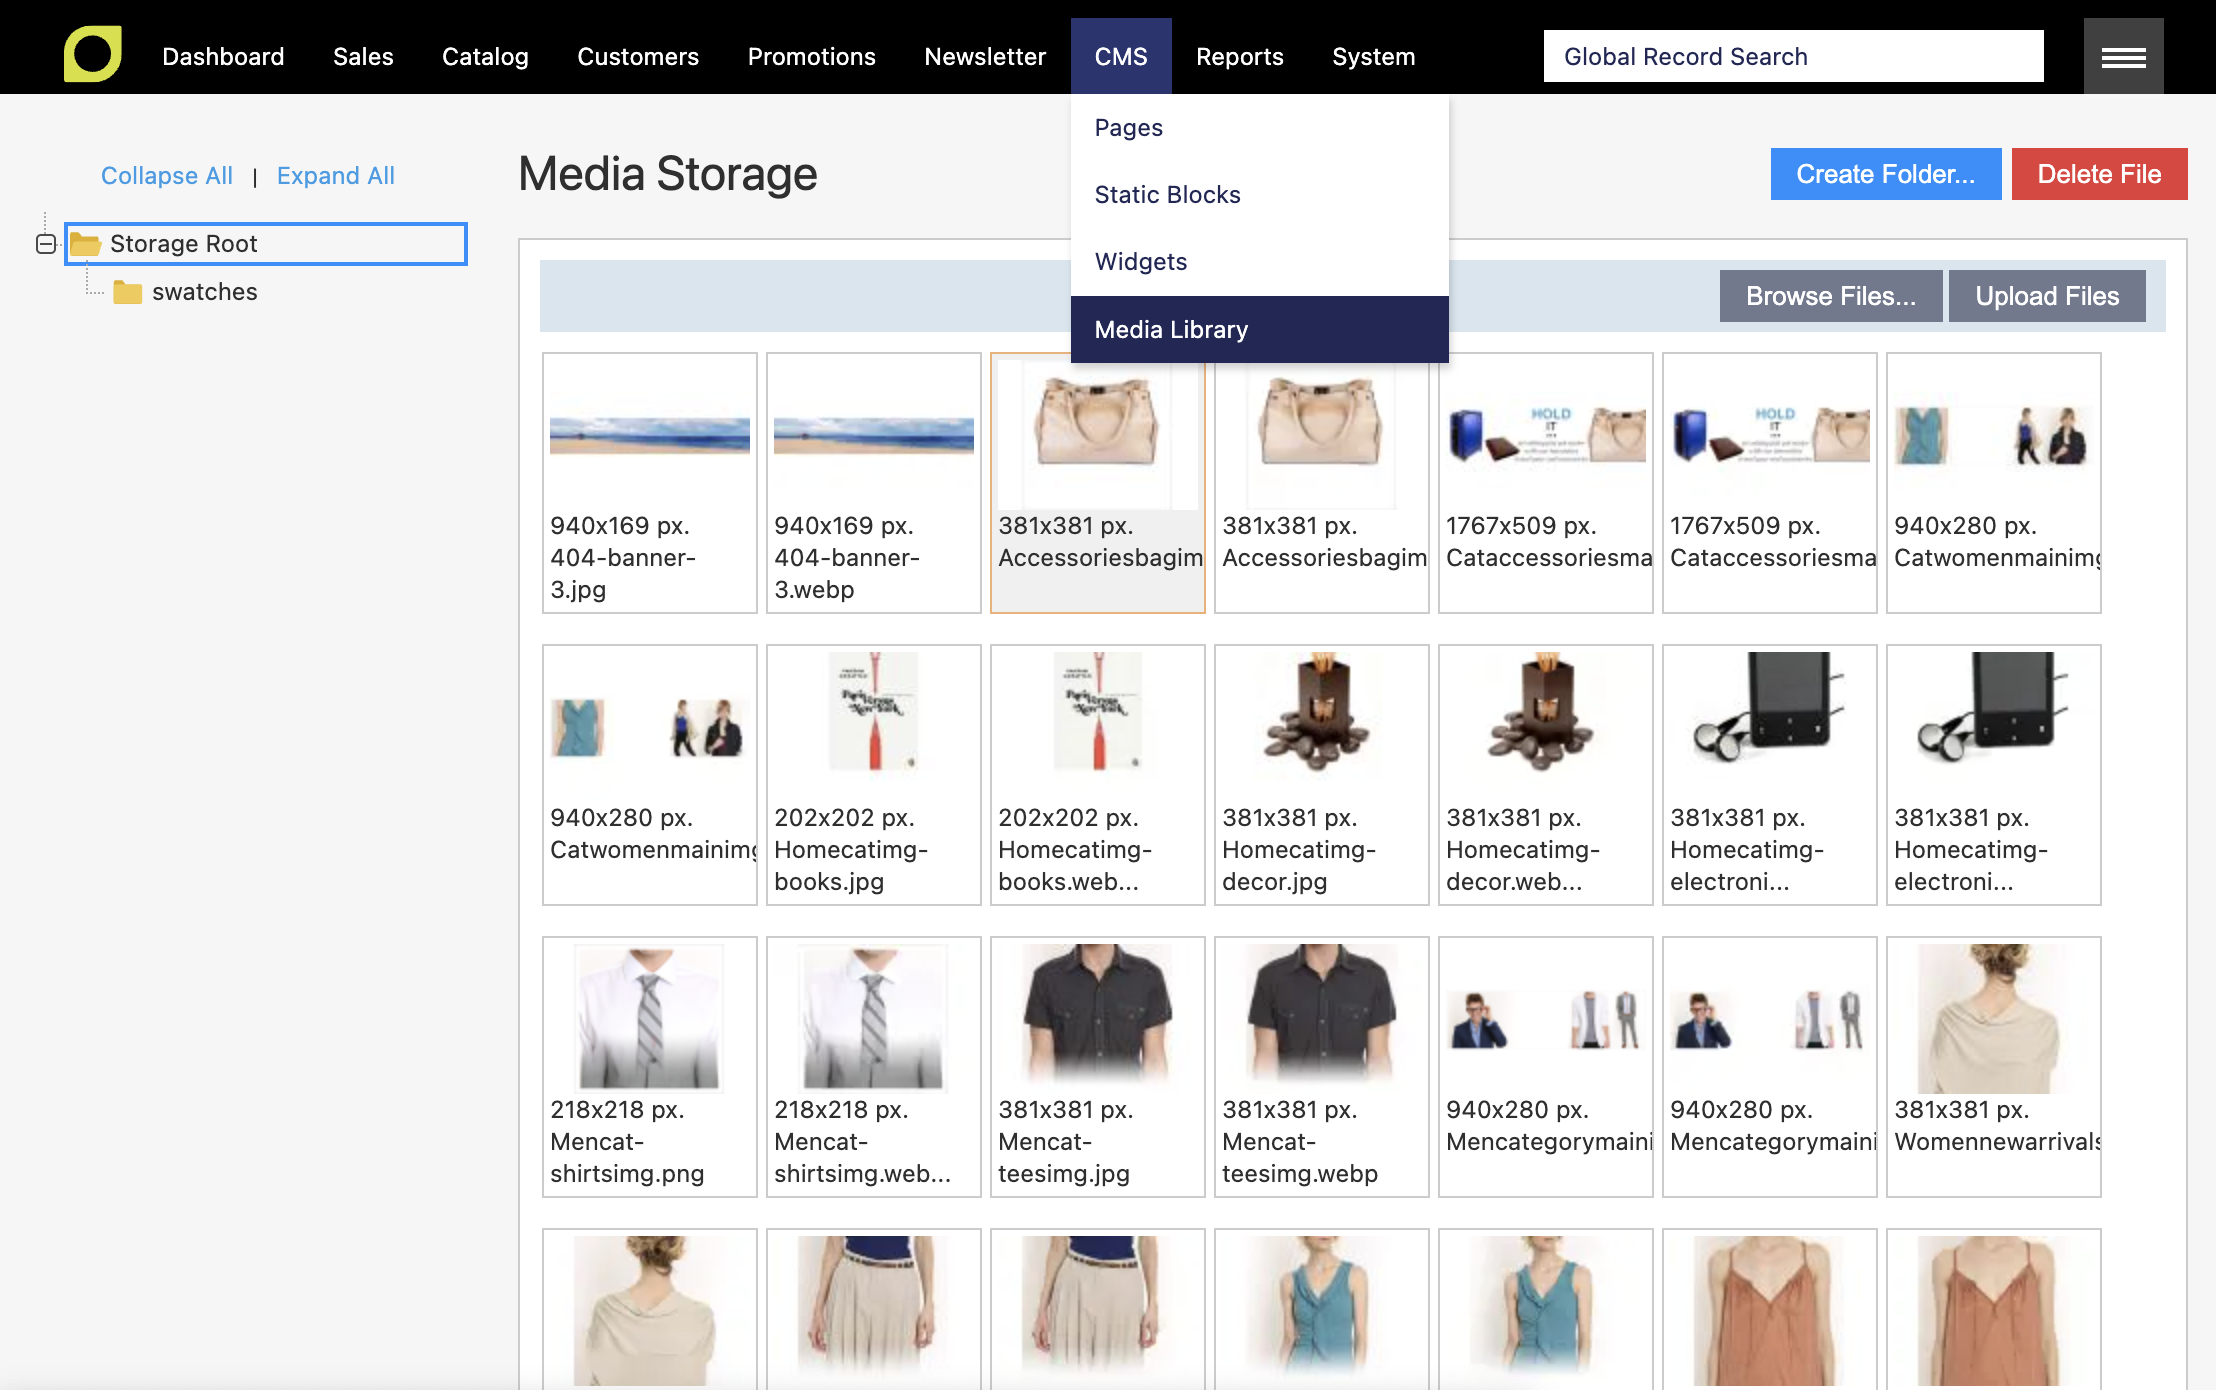The width and height of the screenshot is (2216, 1390).
Task: Click Upload Files button
Action: click(x=2046, y=296)
